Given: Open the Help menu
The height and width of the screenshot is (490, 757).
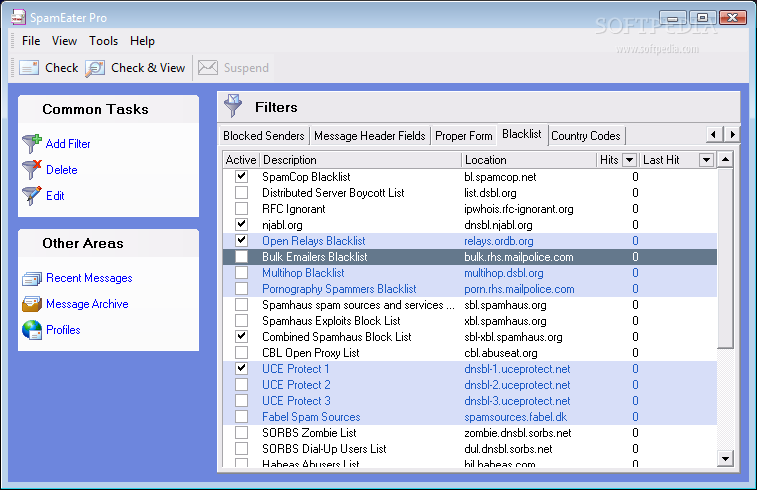Looking at the screenshot, I should (x=142, y=41).
